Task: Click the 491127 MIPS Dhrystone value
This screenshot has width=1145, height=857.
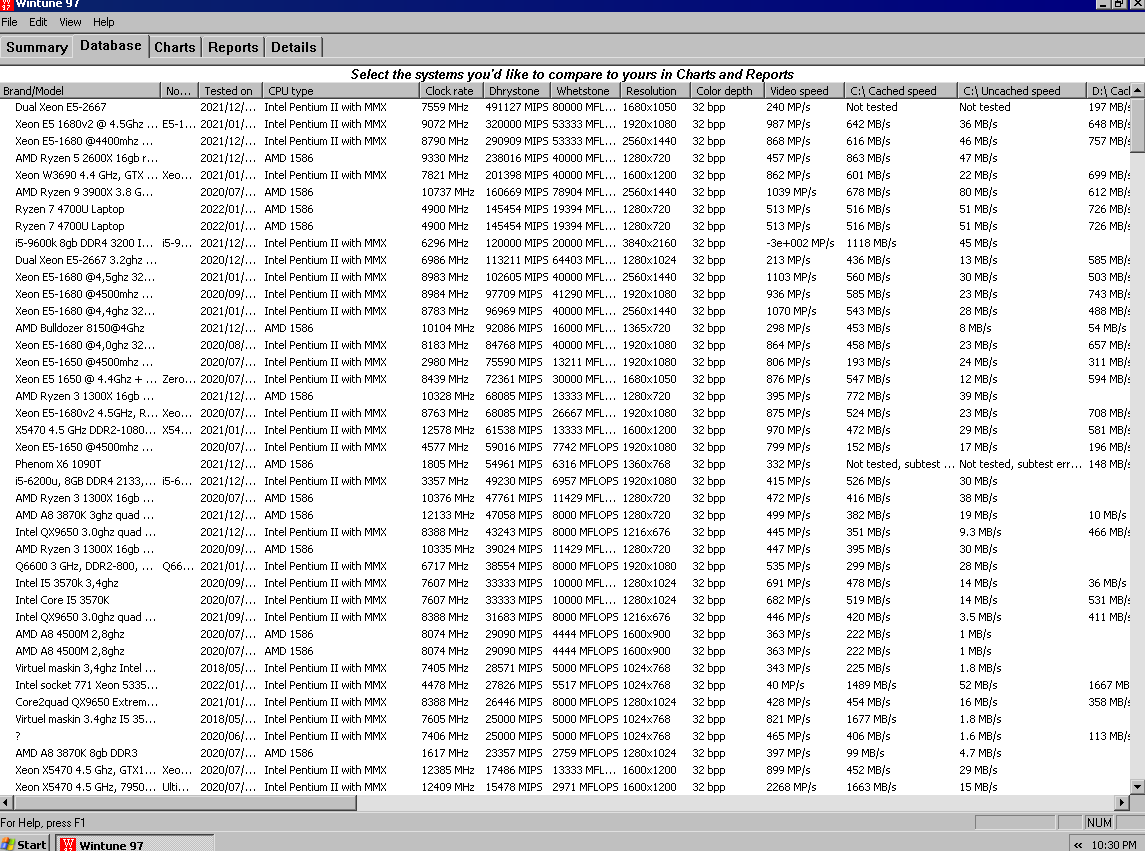Action: [x=516, y=107]
